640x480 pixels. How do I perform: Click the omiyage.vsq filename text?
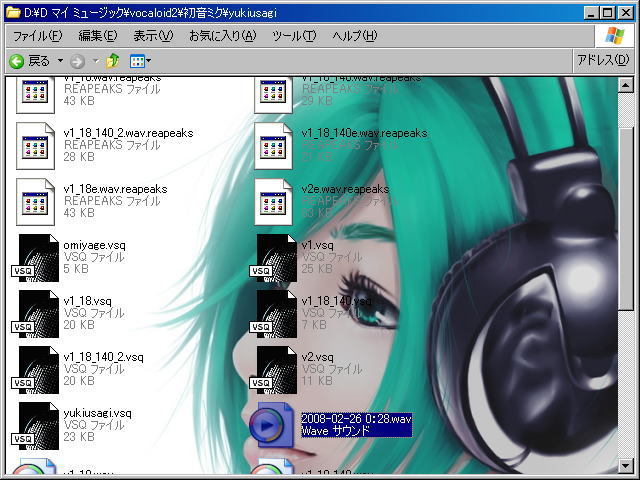point(94,245)
